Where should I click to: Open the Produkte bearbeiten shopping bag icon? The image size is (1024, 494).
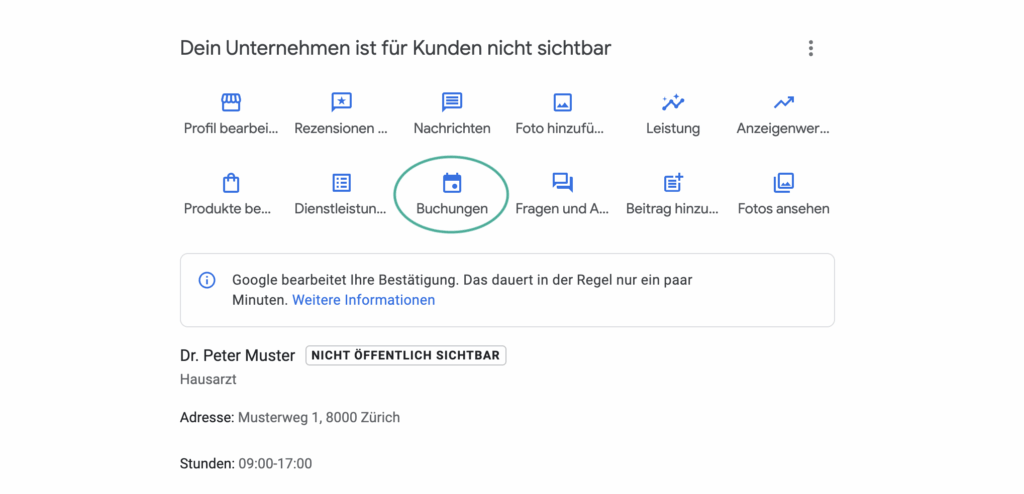231,183
